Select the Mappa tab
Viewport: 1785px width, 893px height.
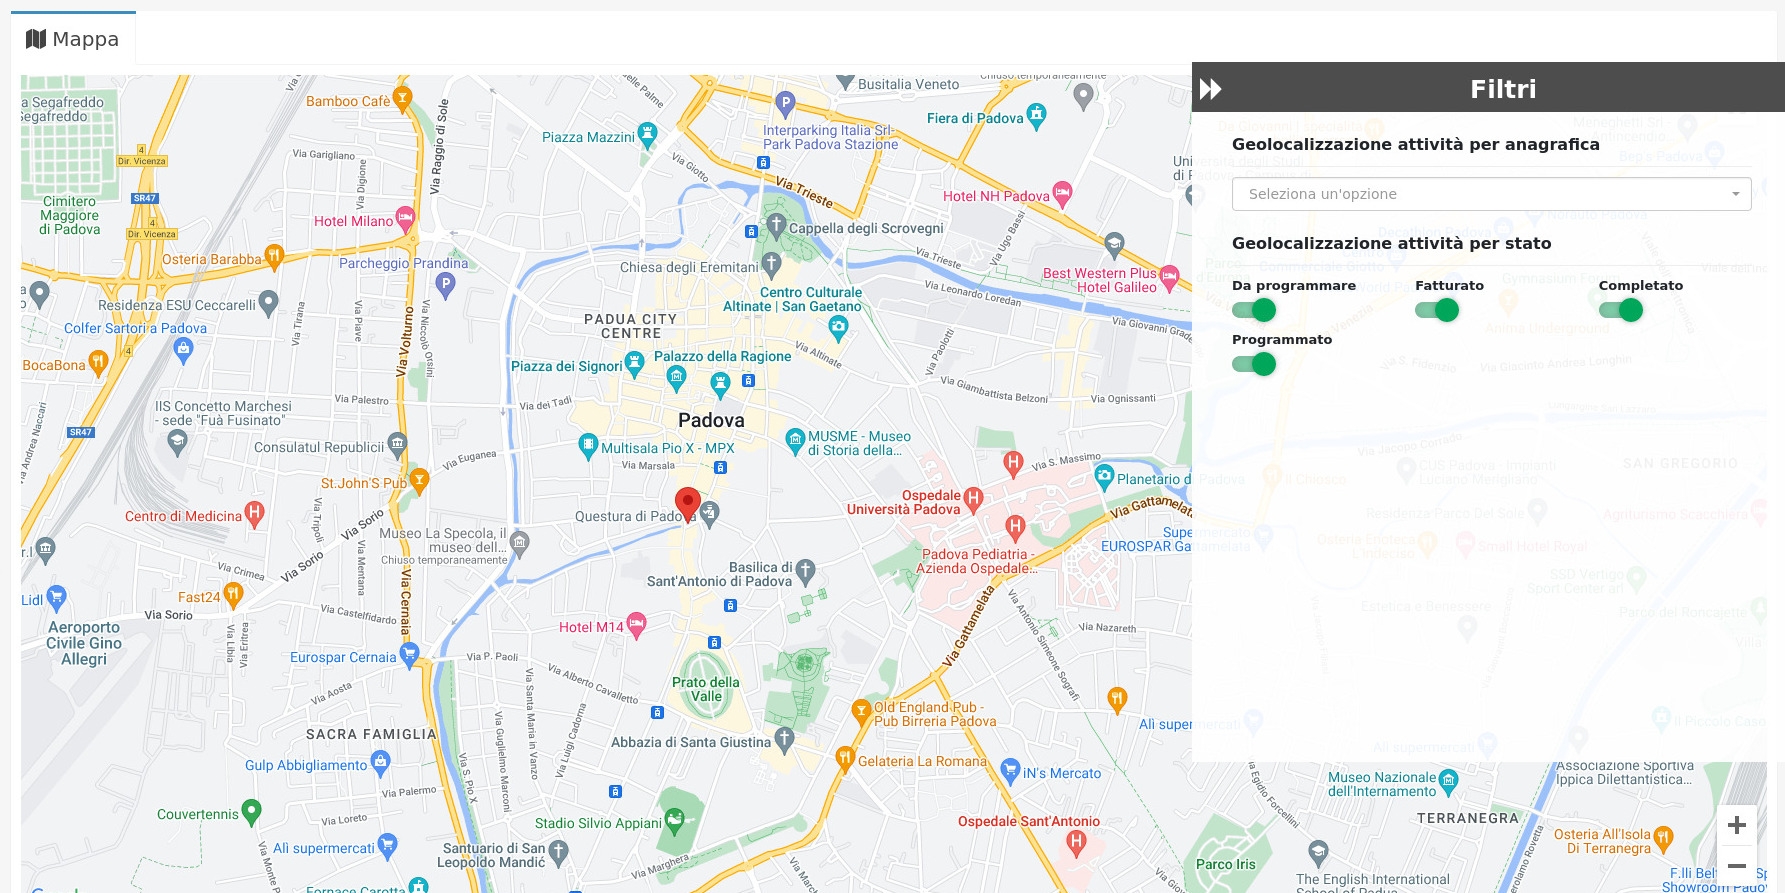click(x=73, y=39)
